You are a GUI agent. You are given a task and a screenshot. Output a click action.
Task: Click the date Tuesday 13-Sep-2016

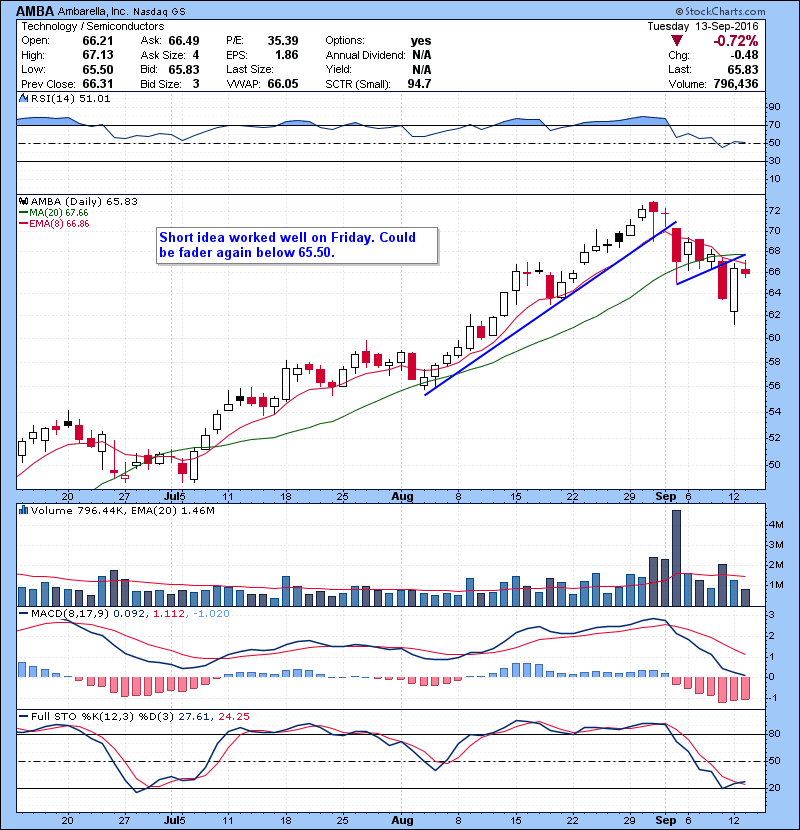pyautogui.click(x=703, y=26)
